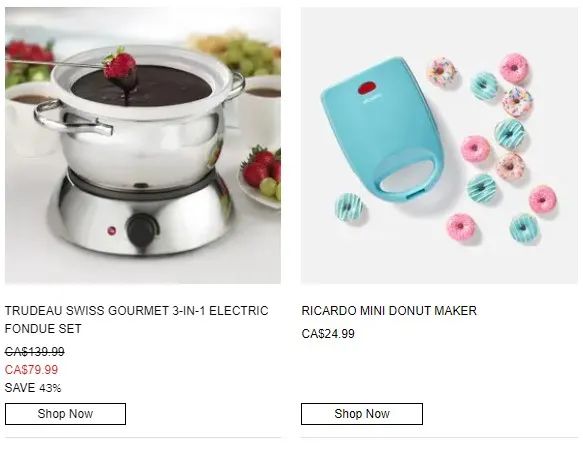
Task: Click the red CA$79.99 sale price
Action: 32,370
